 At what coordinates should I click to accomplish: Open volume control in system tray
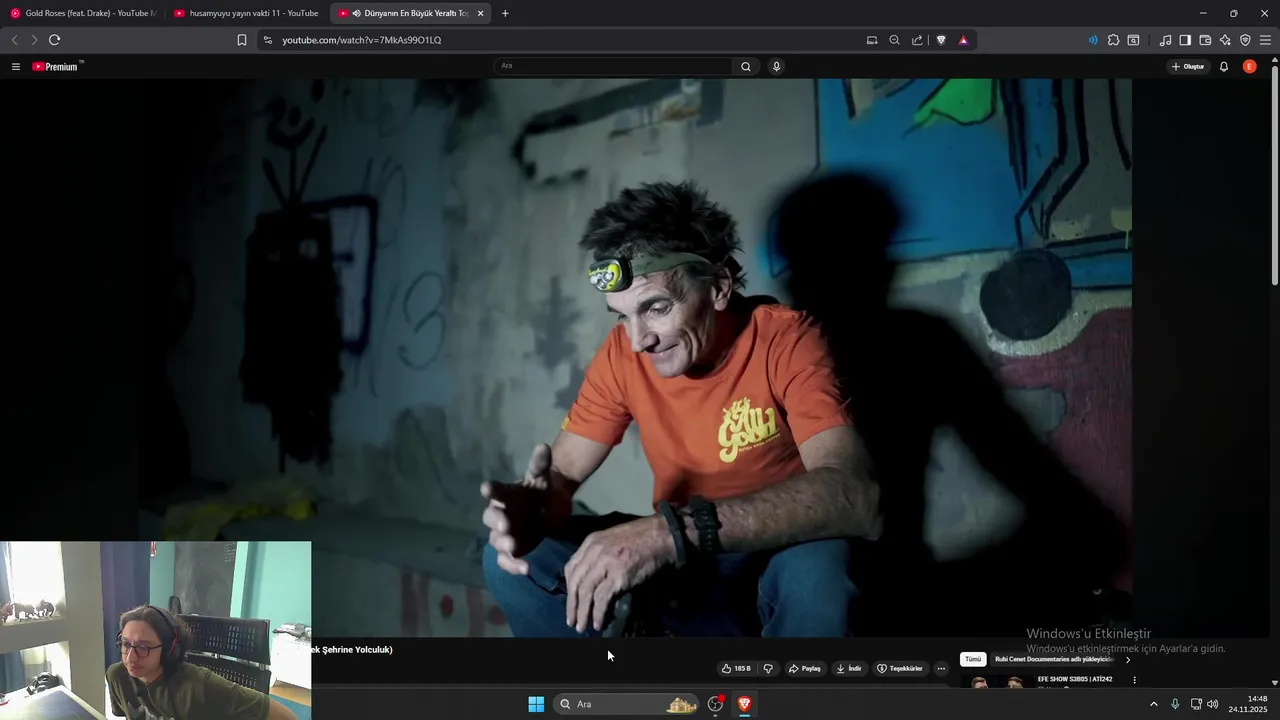pyautogui.click(x=1213, y=704)
